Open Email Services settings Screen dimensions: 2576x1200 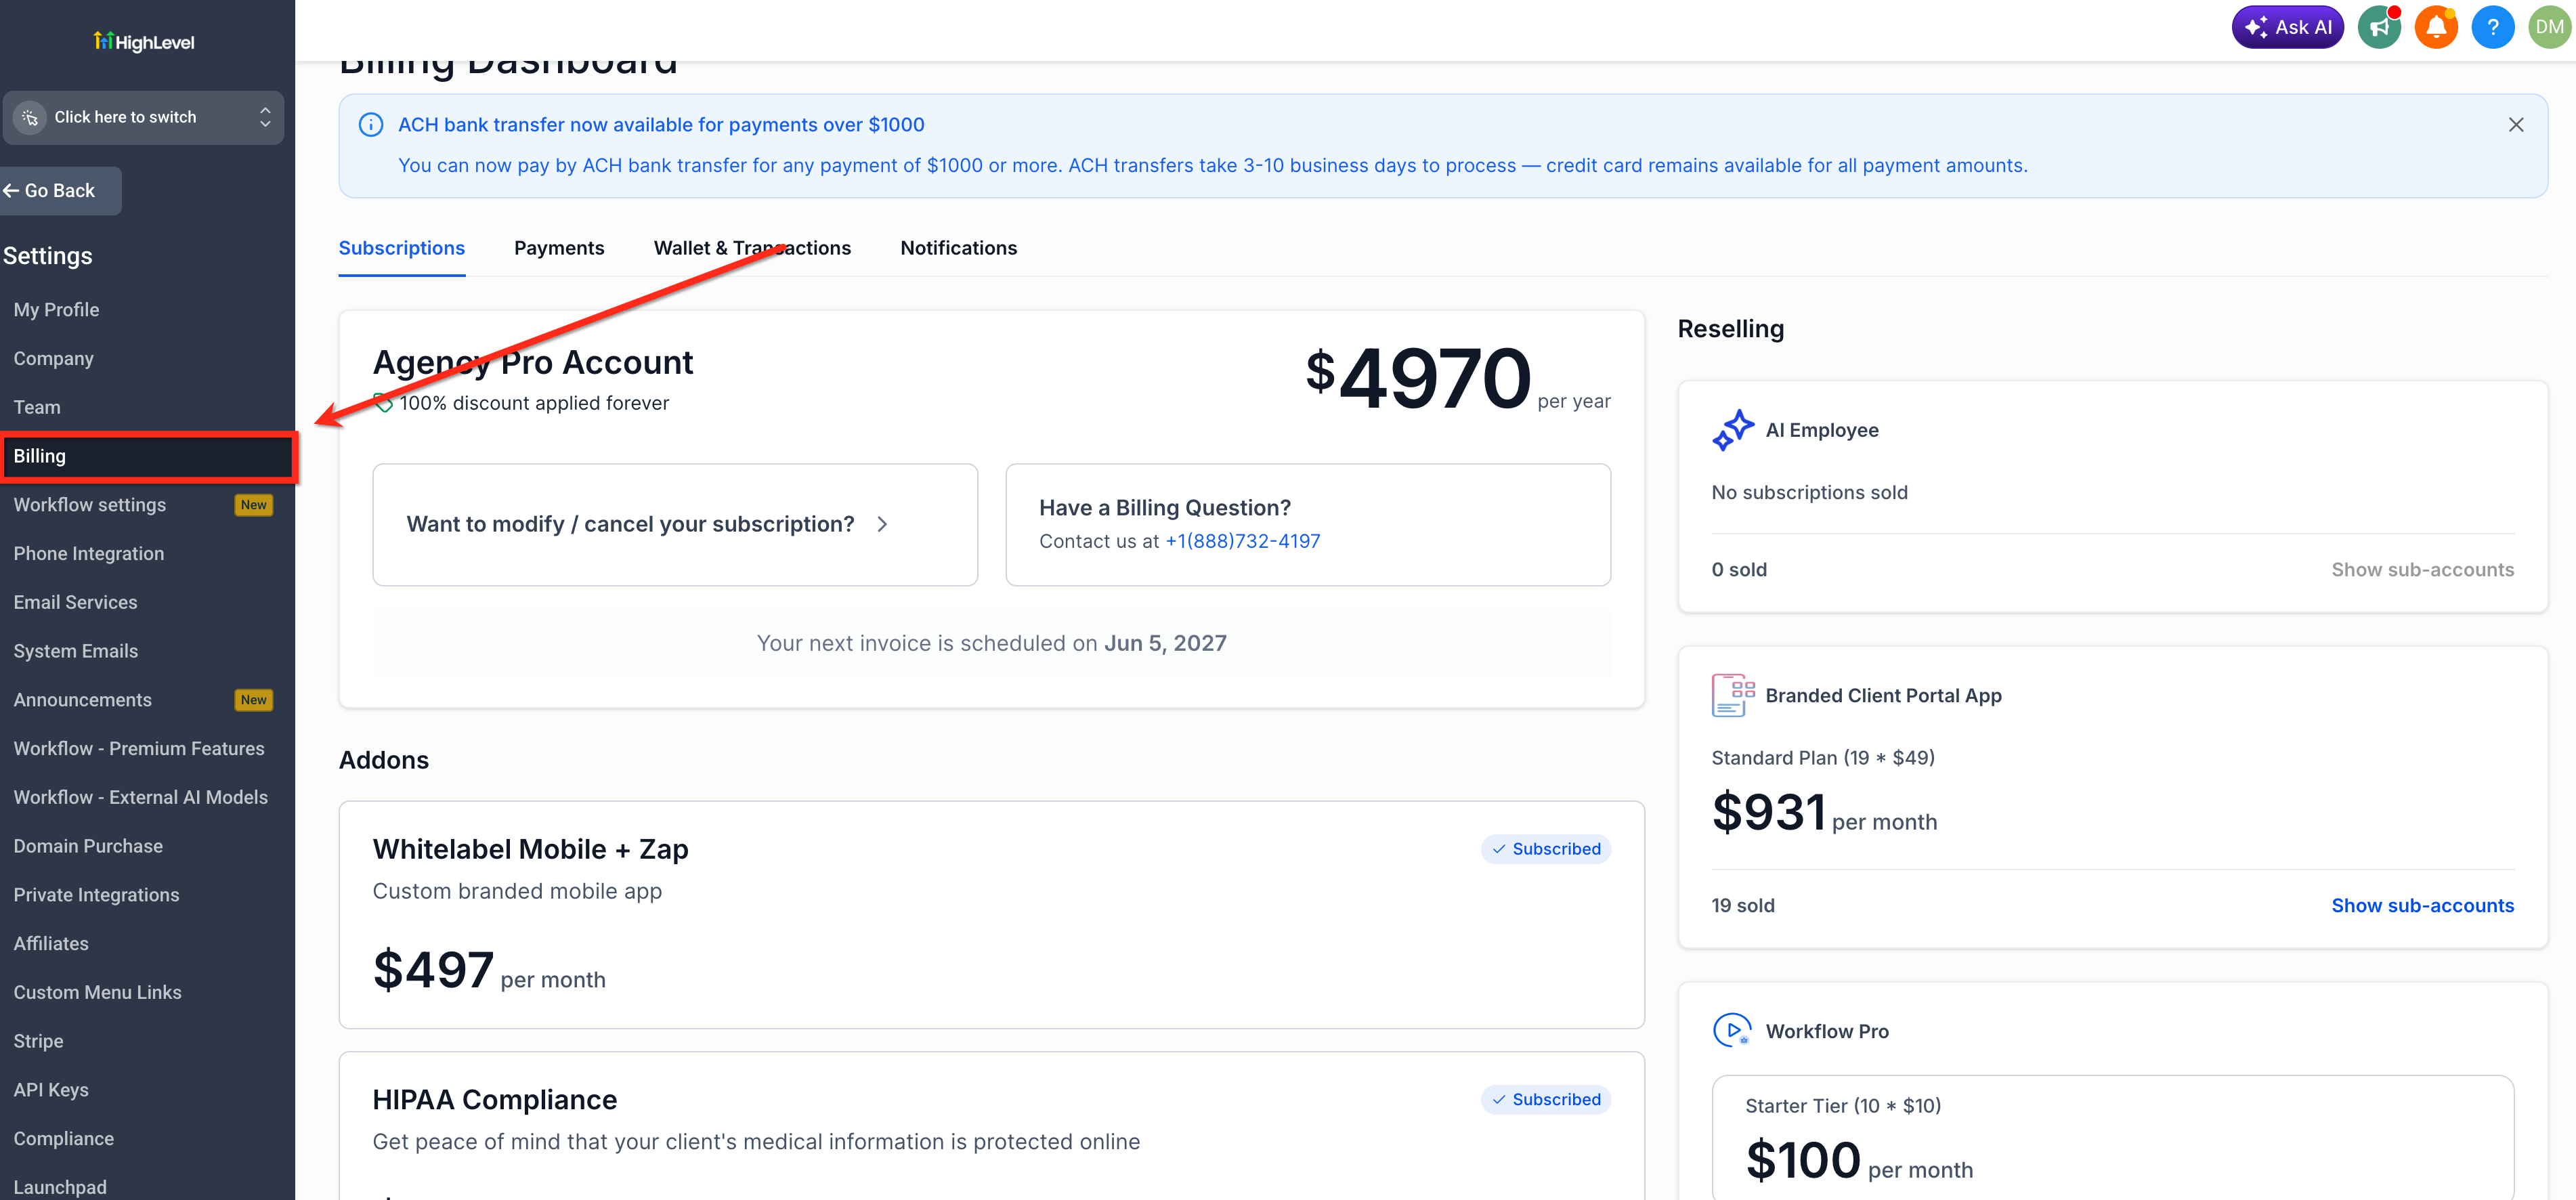pyautogui.click(x=75, y=602)
